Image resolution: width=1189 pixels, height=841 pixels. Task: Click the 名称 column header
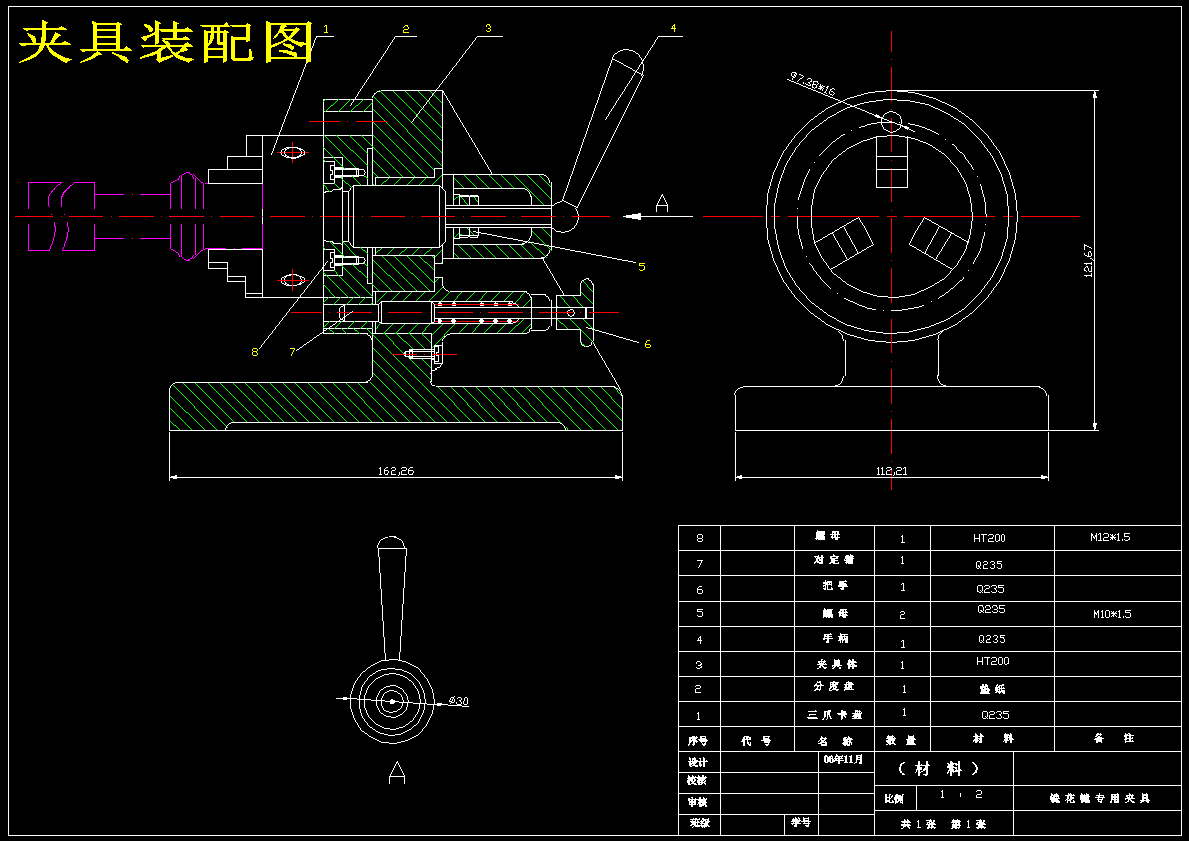pos(834,740)
